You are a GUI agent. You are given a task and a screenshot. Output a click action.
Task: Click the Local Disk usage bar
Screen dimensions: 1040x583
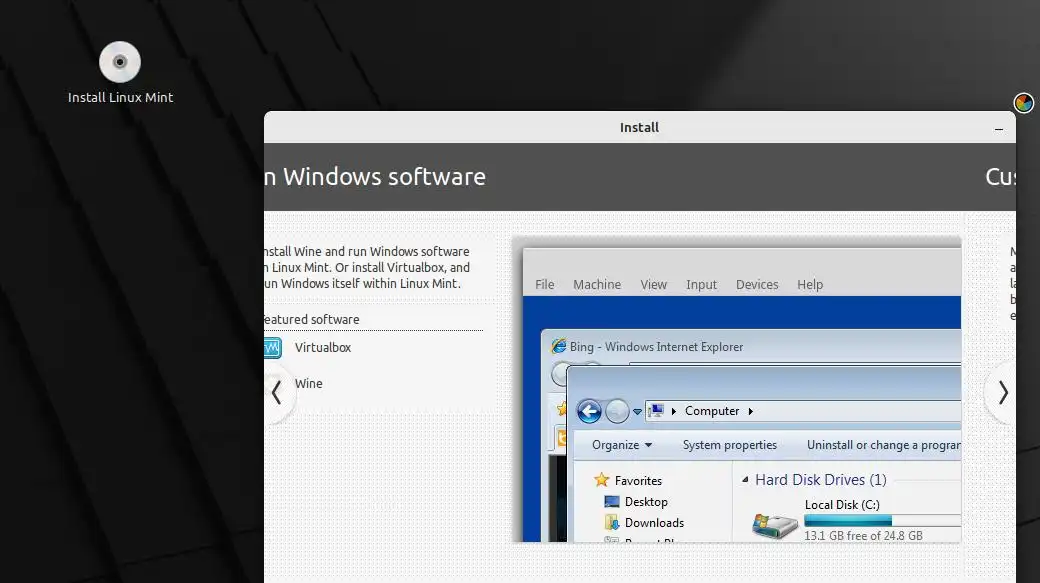tap(882, 521)
